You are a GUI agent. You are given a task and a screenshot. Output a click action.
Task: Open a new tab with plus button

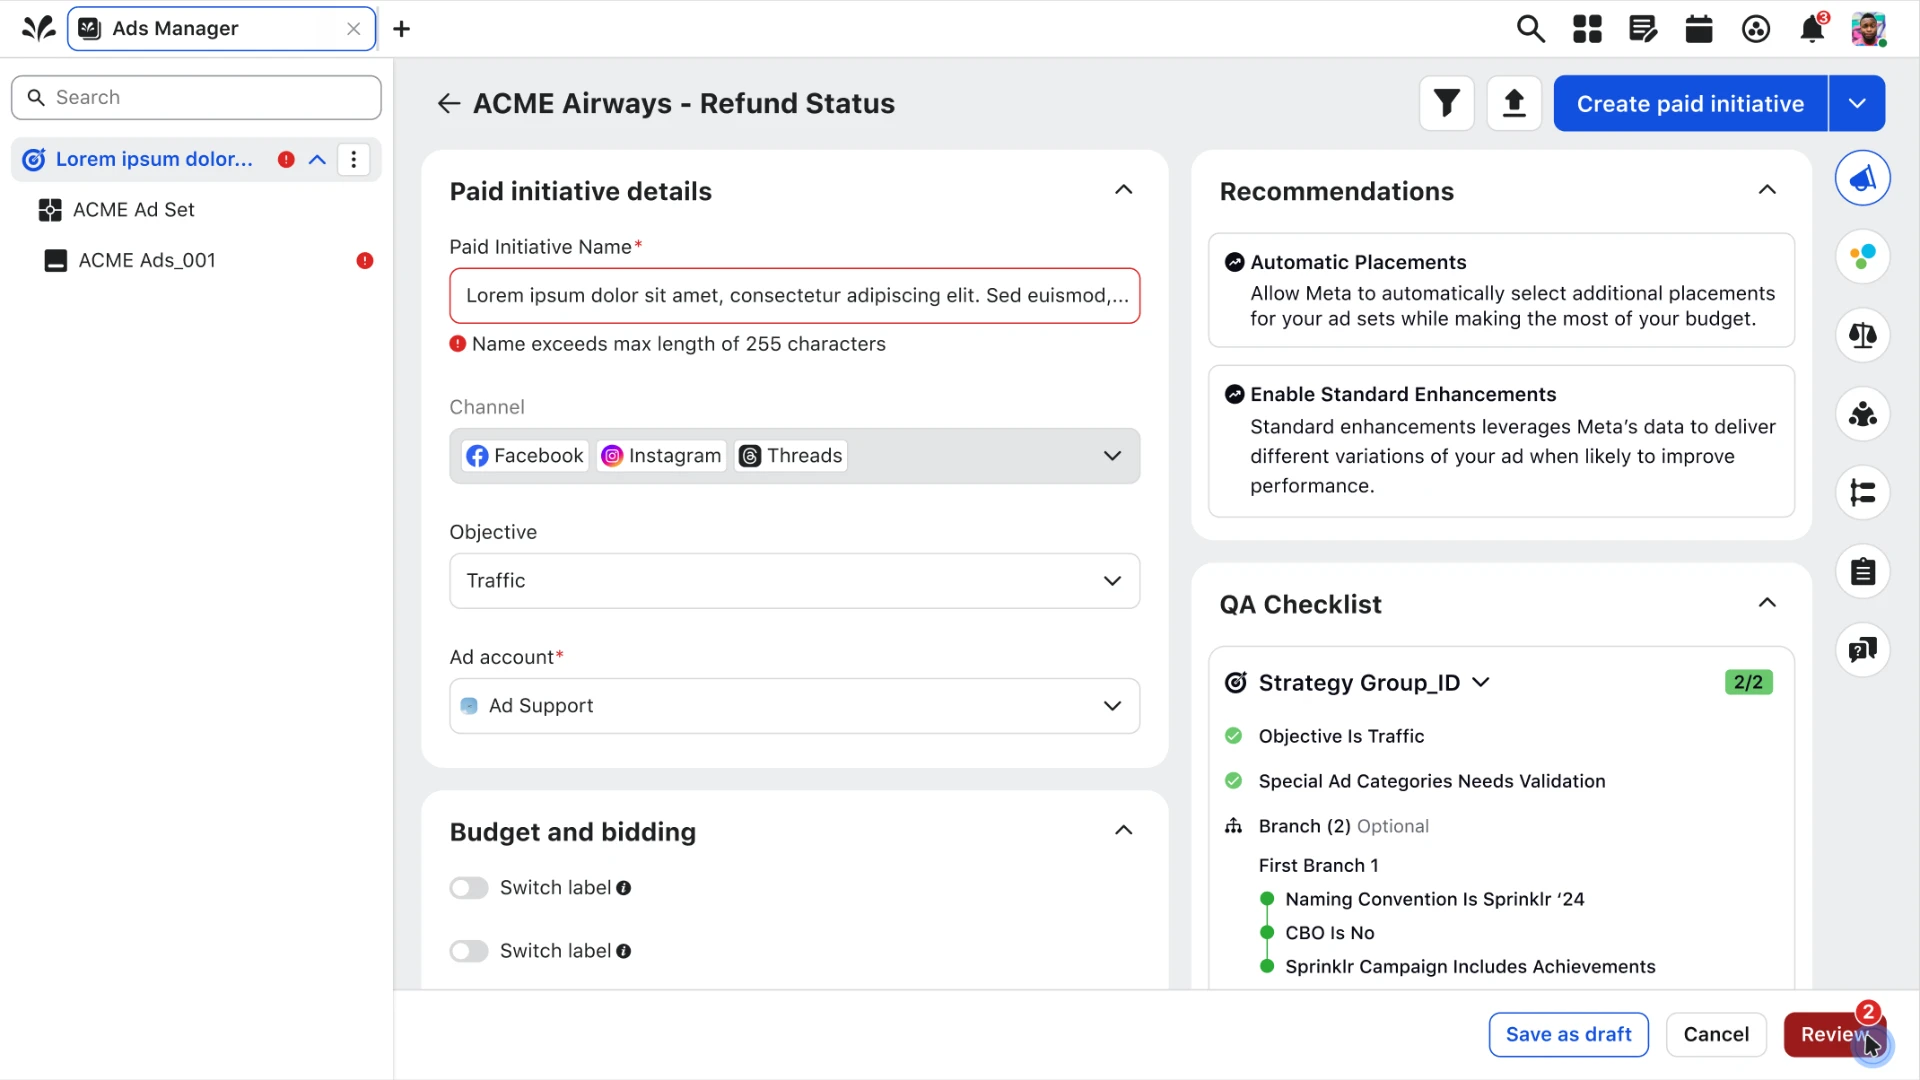coord(401,29)
